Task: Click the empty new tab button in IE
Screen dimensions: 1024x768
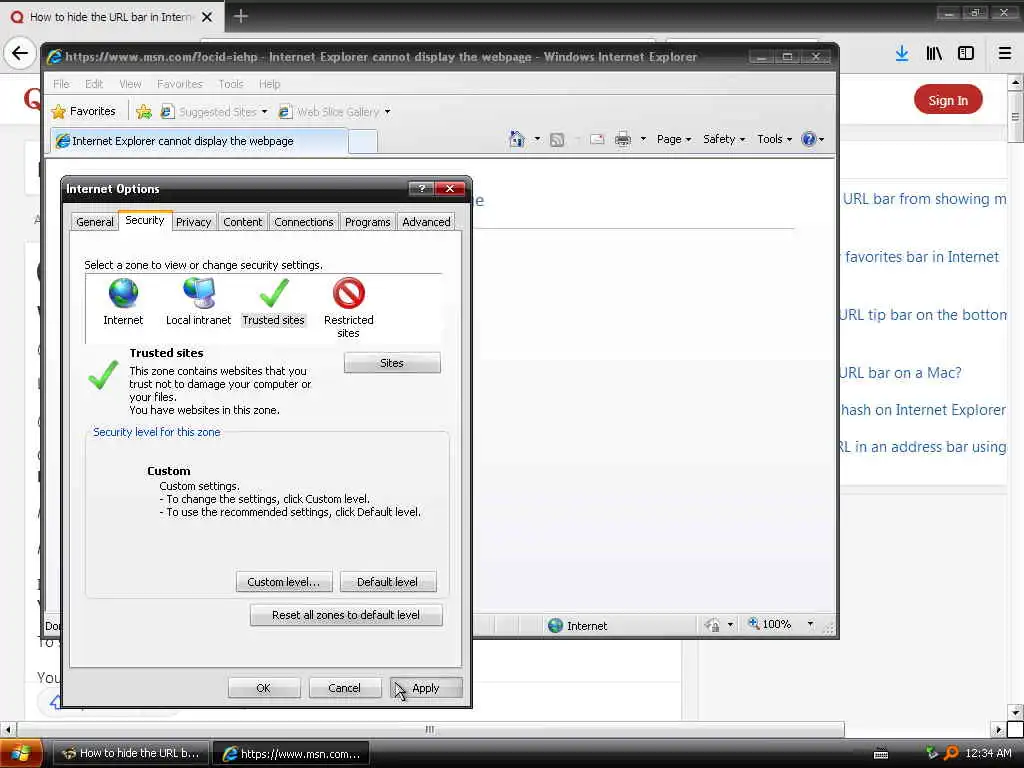Action: click(362, 141)
